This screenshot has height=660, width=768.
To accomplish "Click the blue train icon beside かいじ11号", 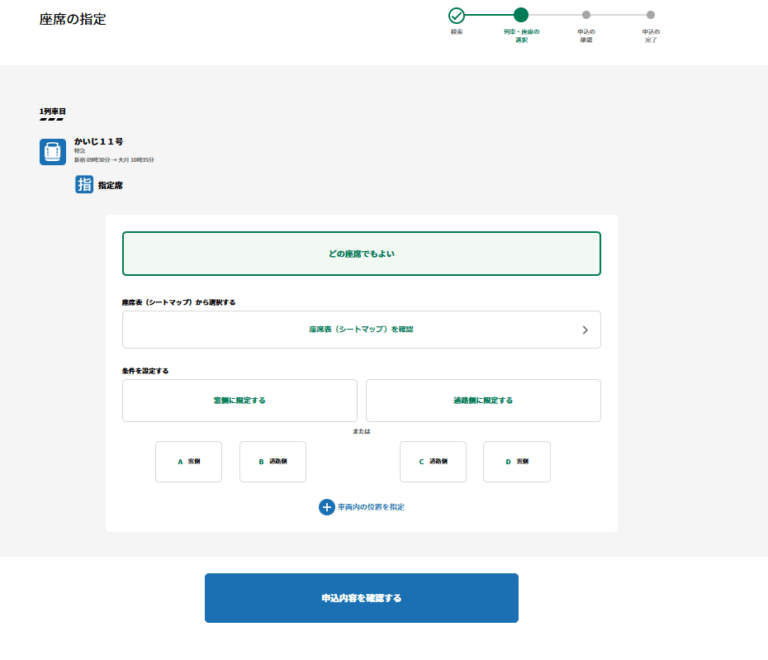I will coord(53,151).
